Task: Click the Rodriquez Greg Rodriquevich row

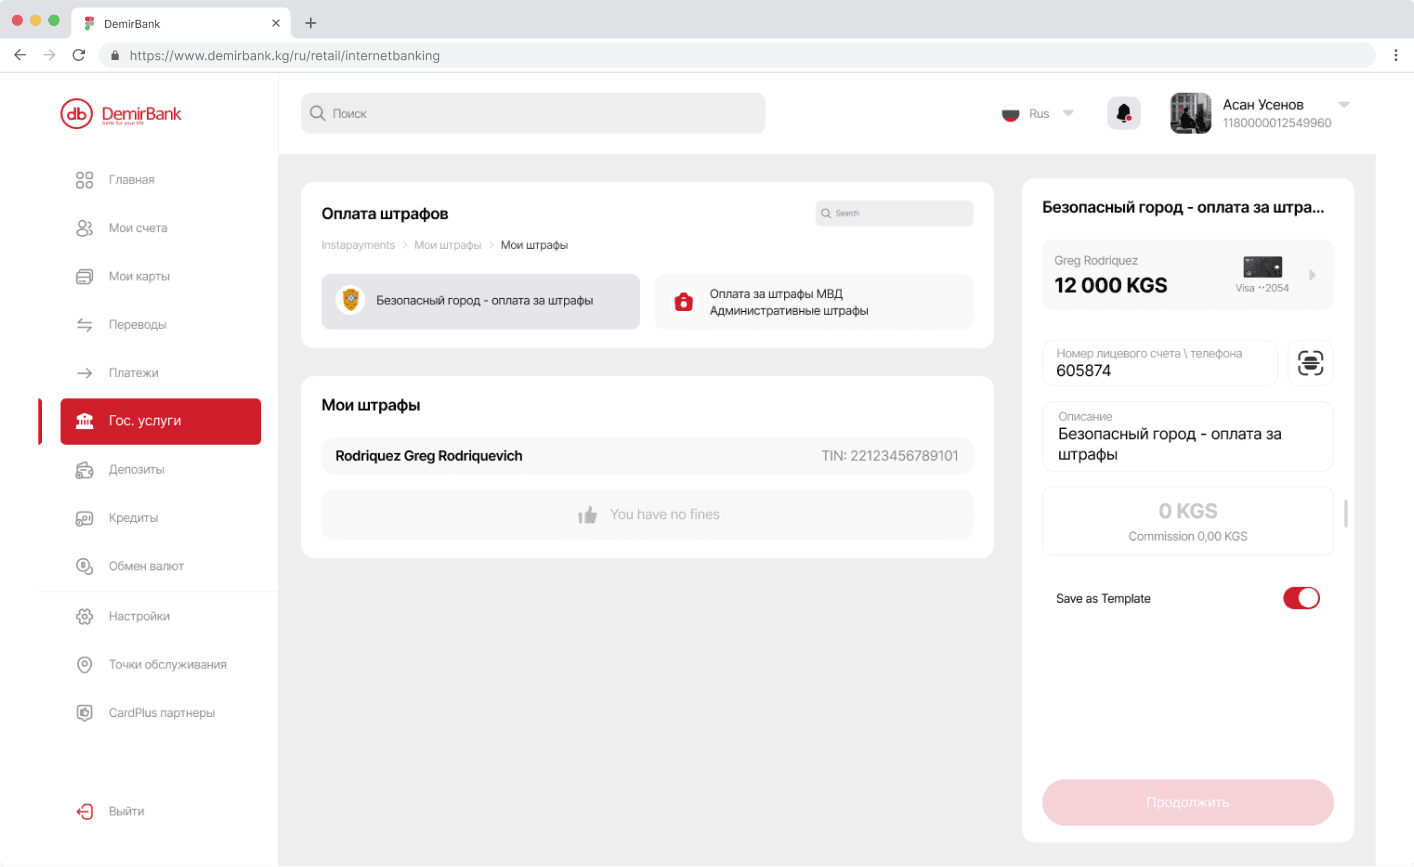Action: (x=647, y=456)
